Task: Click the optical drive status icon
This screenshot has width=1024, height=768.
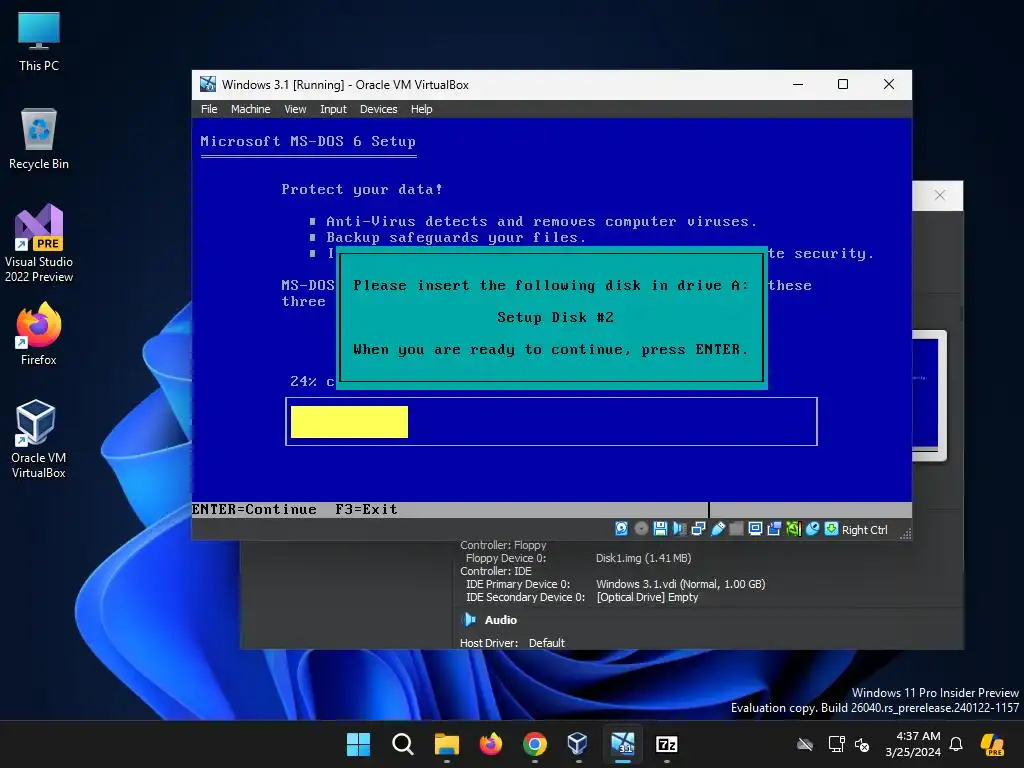Action: pos(641,529)
